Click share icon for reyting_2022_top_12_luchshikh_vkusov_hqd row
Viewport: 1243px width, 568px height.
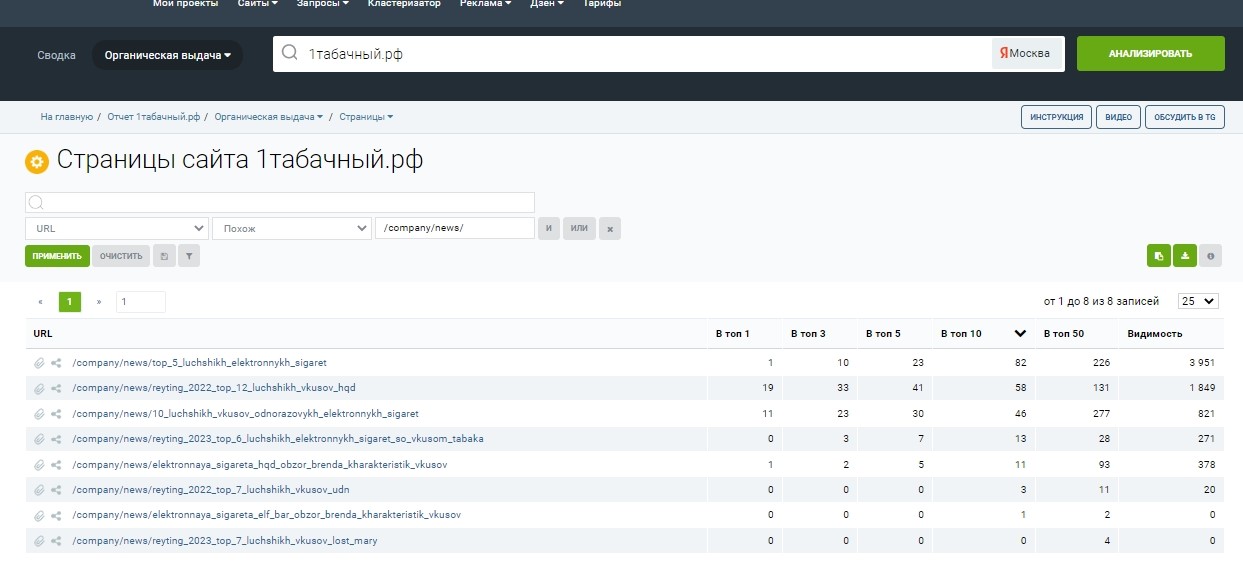57,388
